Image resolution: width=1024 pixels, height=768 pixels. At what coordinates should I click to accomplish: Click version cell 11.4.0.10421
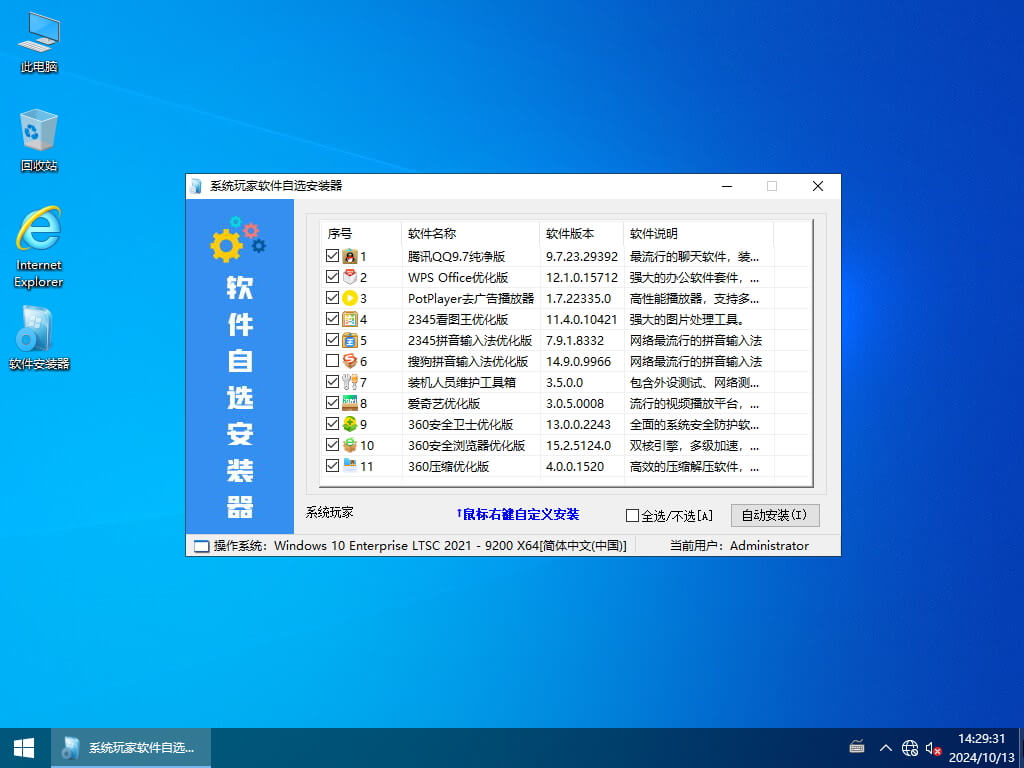(x=581, y=319)
